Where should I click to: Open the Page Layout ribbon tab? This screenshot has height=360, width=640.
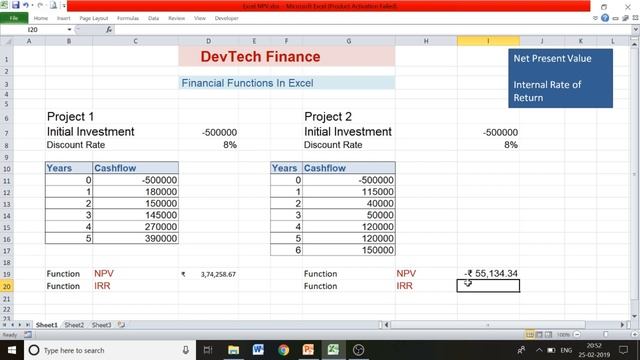click(x=94, y=18)
